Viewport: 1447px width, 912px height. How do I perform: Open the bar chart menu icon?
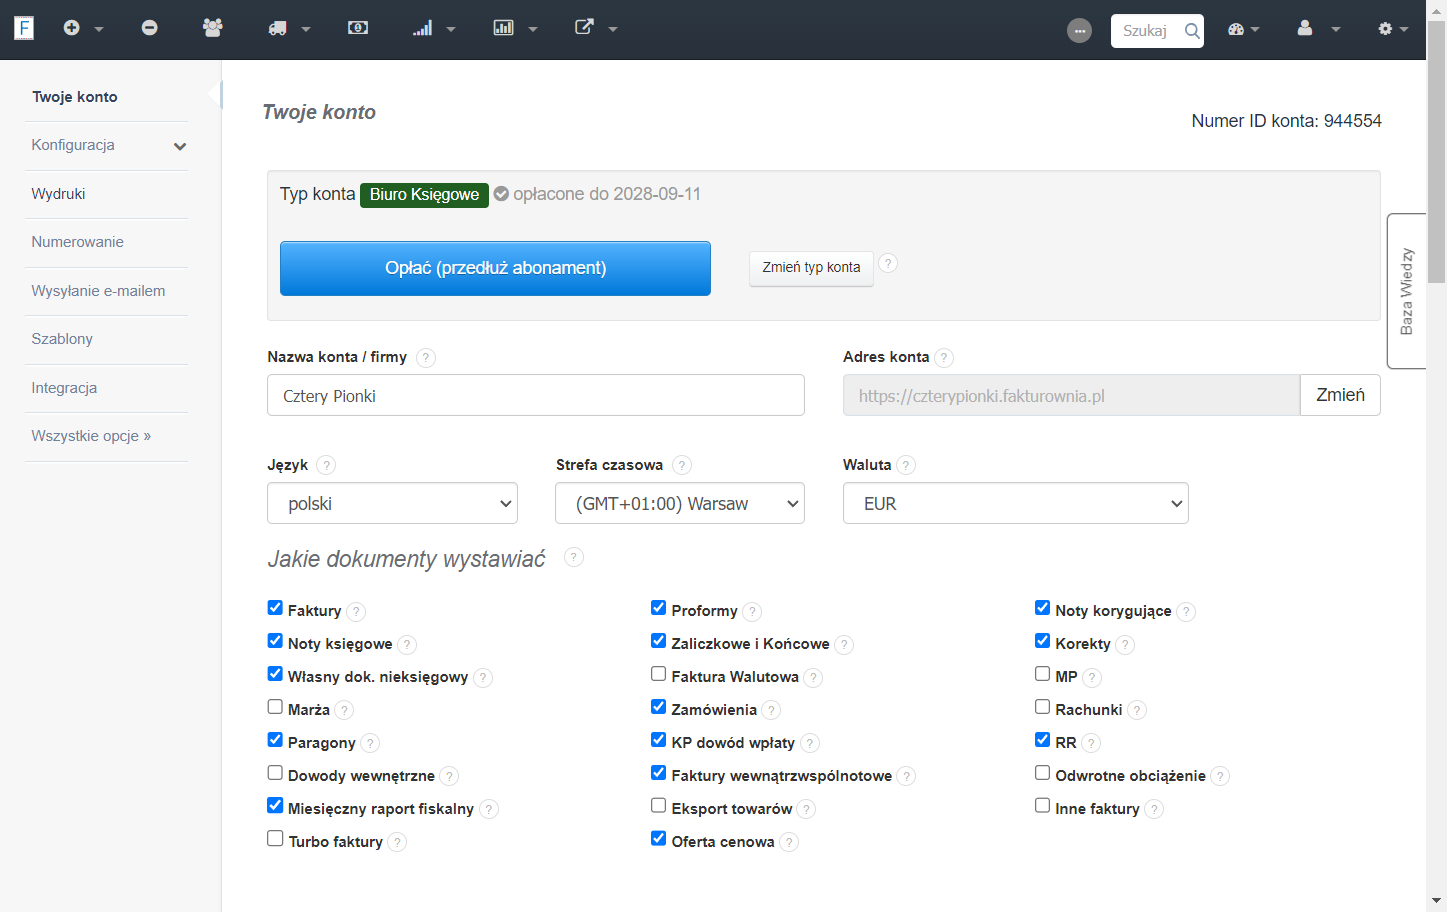coord(503,28)
